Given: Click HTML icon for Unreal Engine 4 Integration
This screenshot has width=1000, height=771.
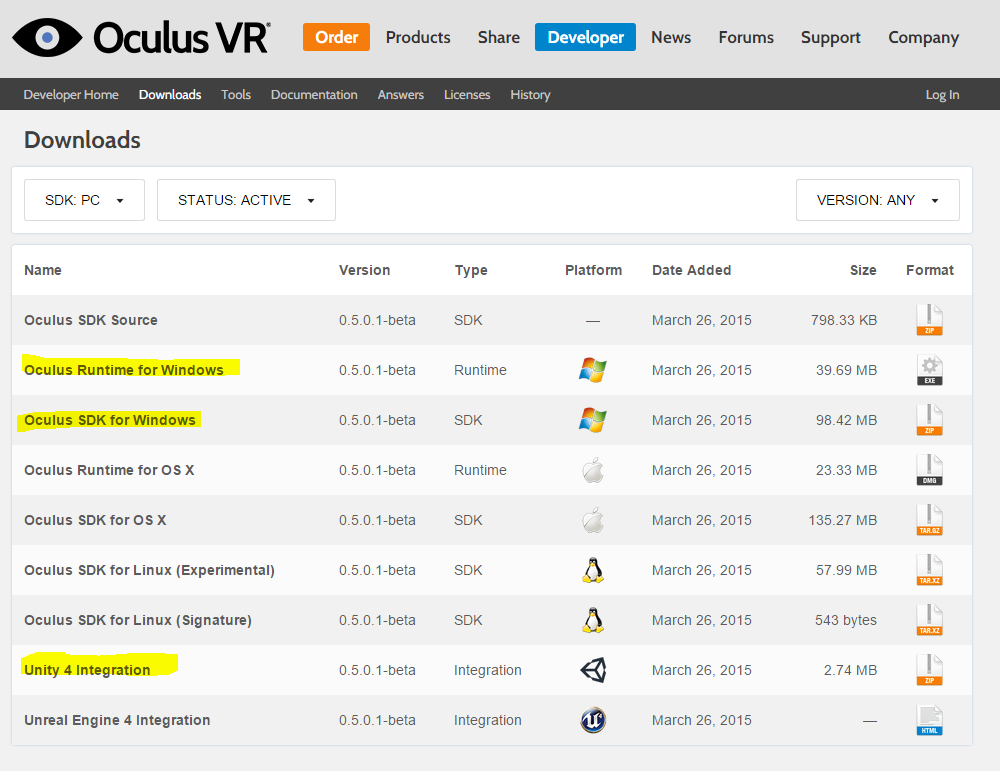Looking at the screenshot, I should coord(929,720).
